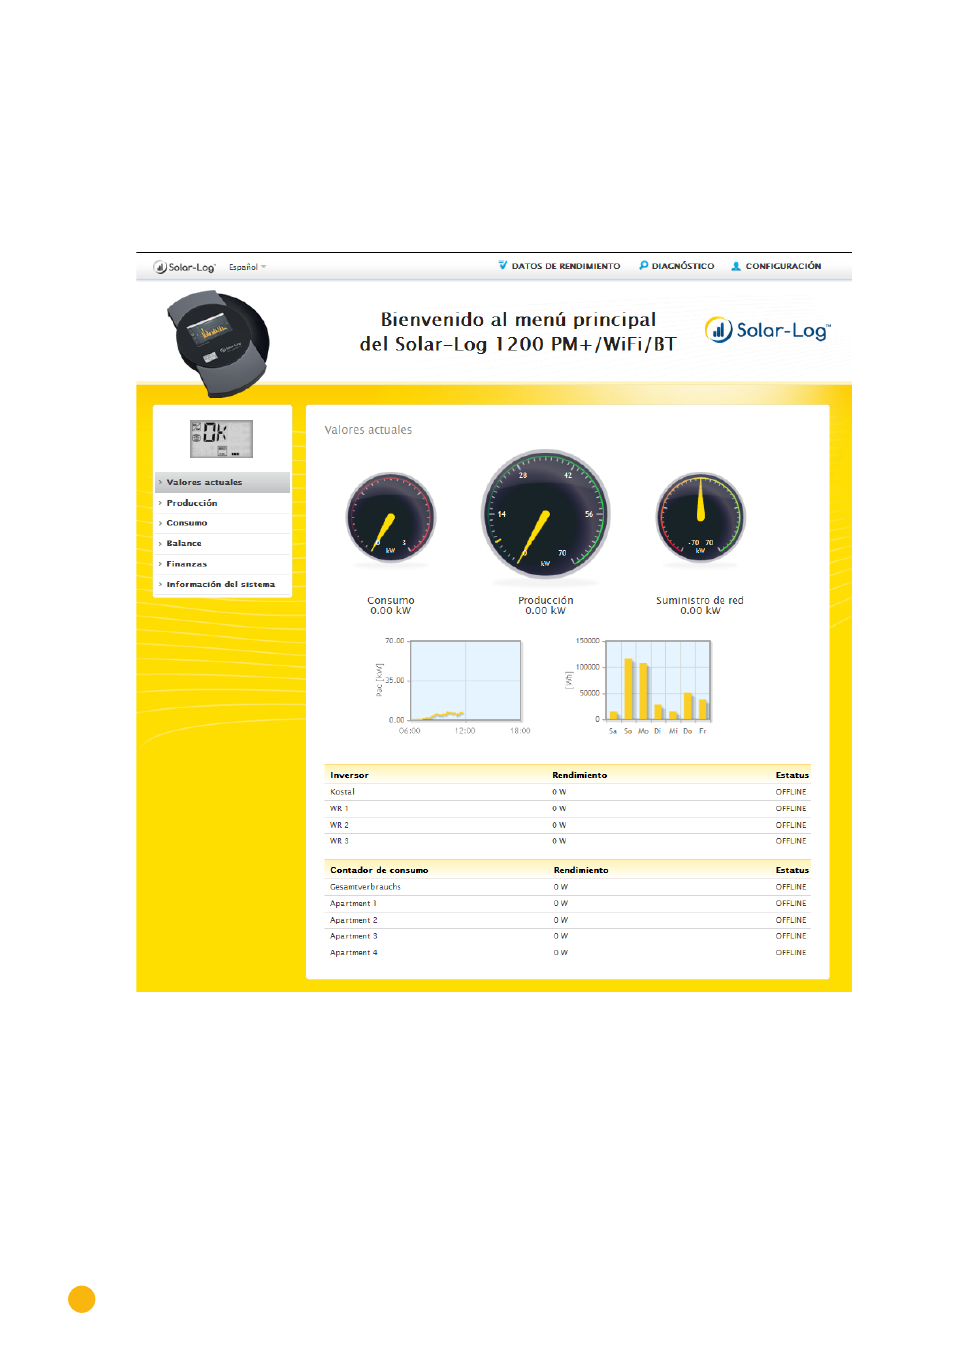
Task: Click the LCD status display showing OK
Action: 221,438
